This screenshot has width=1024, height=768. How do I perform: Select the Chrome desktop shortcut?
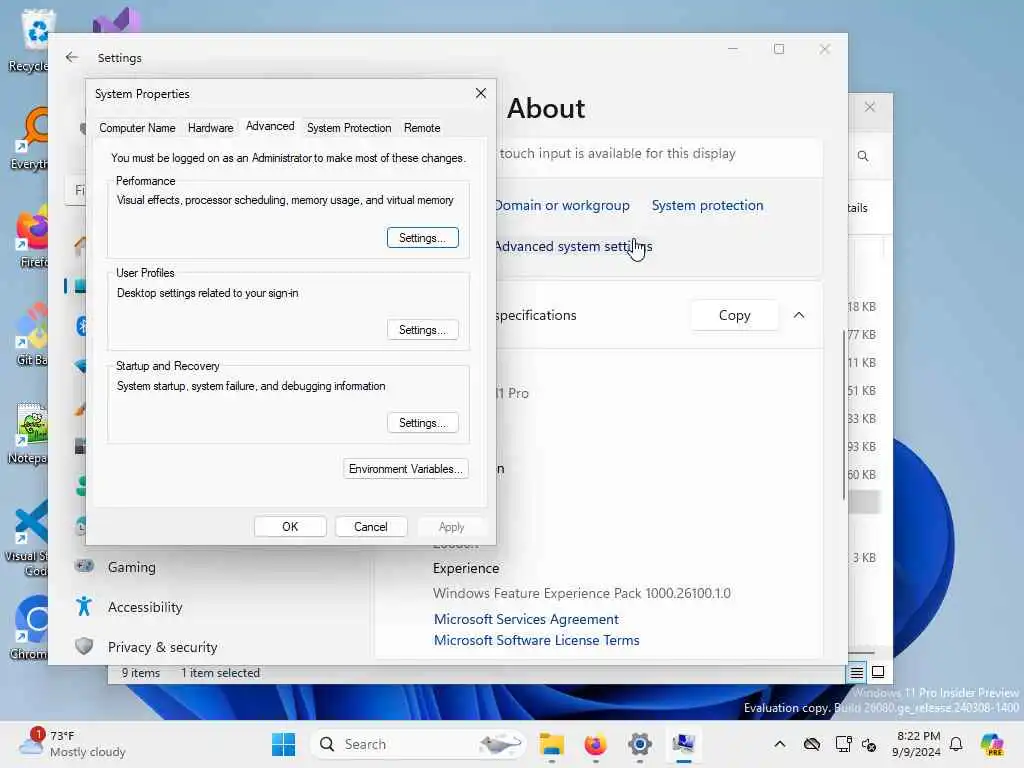click(30, 628)
